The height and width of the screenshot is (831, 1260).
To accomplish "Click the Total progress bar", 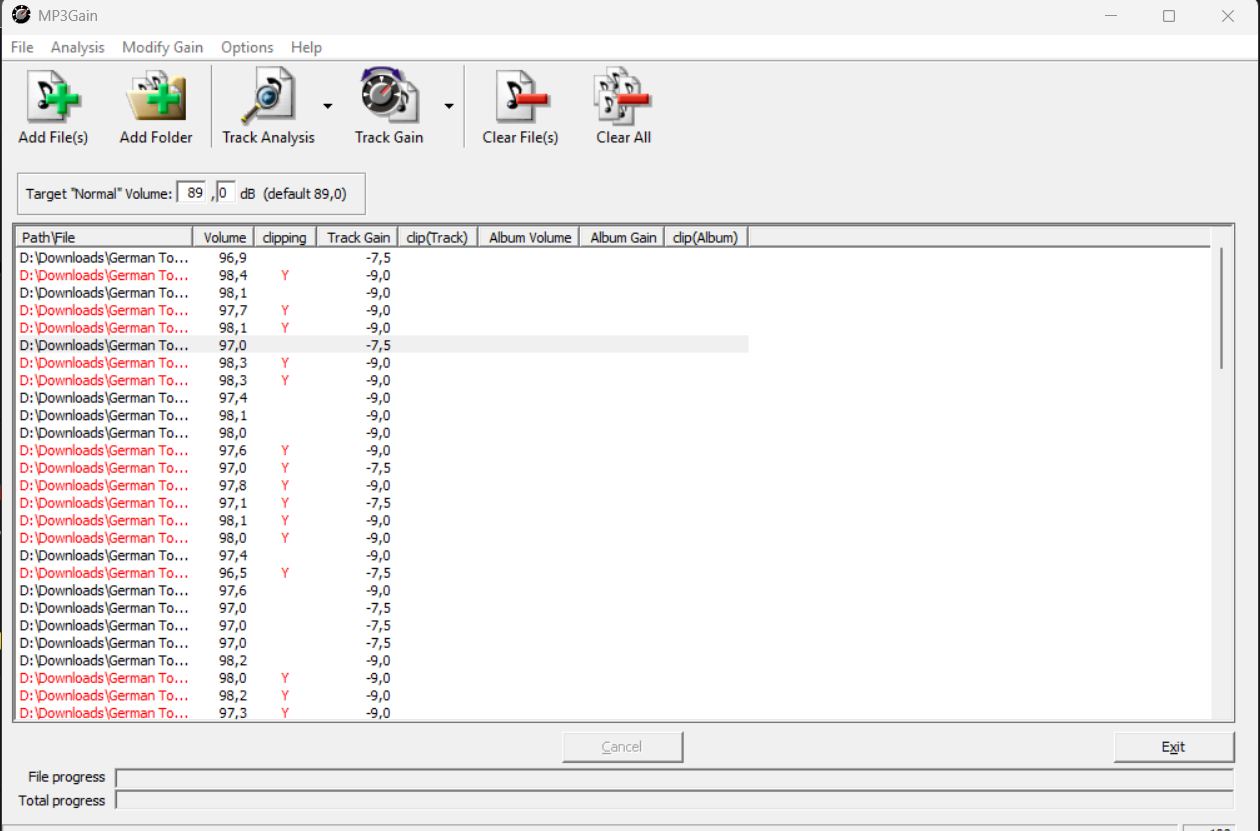I will 674,801.
